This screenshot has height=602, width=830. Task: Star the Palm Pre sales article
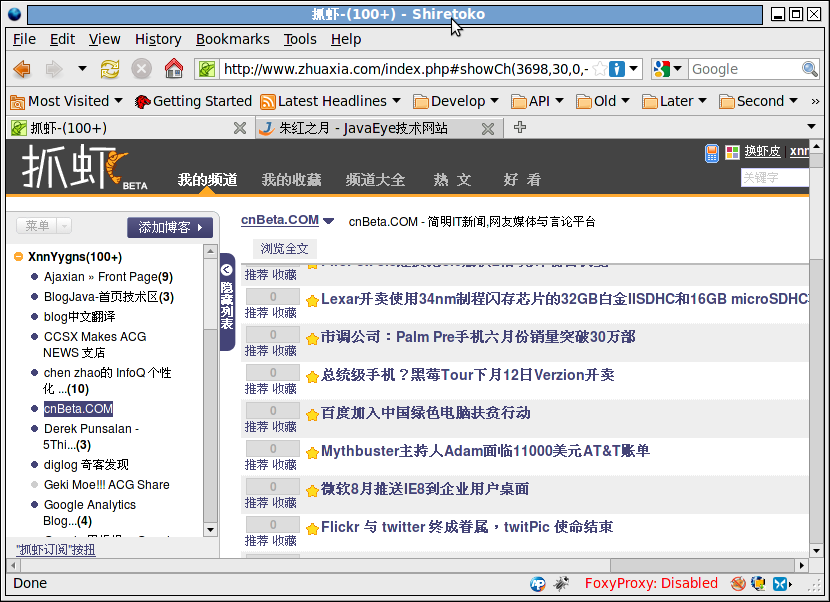[312, 339]
